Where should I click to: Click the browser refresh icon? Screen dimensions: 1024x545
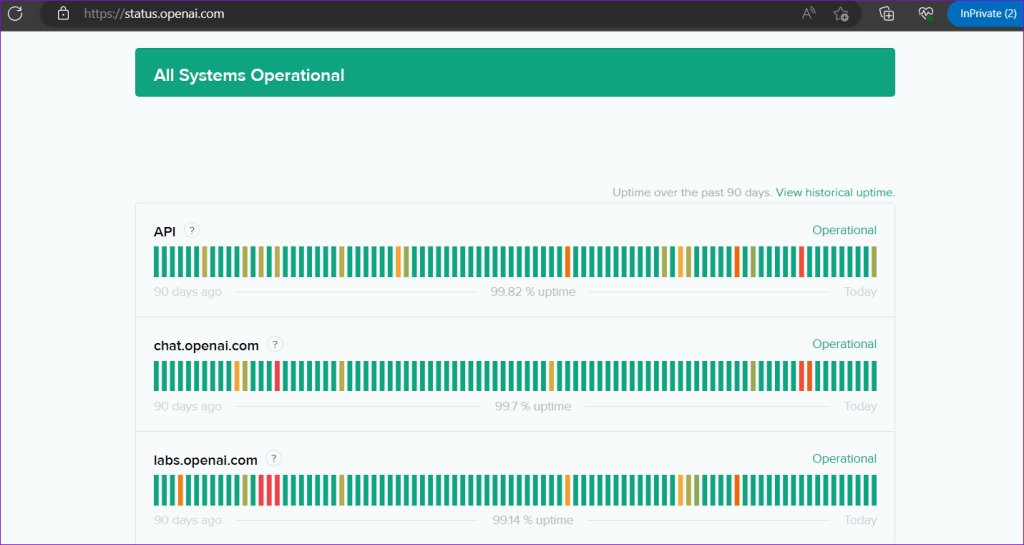click(14, 13)
